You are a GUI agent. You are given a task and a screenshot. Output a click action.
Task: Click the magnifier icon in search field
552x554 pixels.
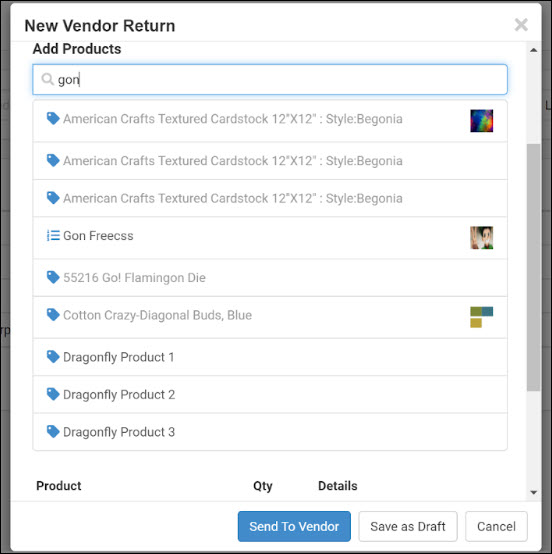click(x=47, y=79)
